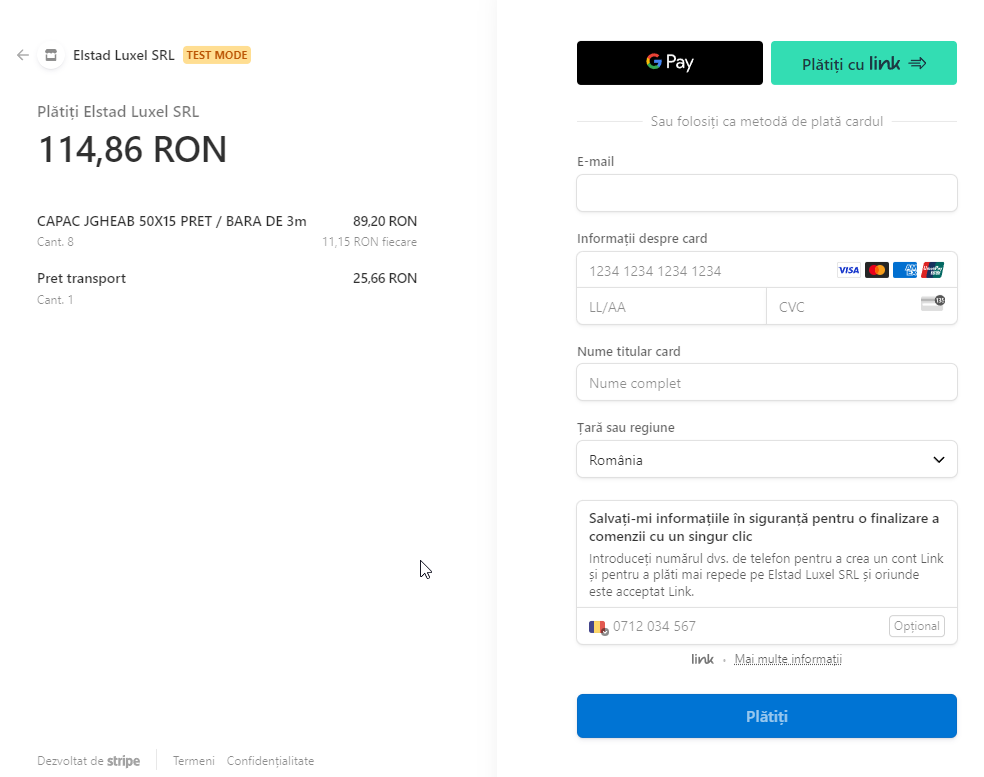Expand the Țară sau regiune dropdown
Screen dimensions: 984x777
pos(767,459)
